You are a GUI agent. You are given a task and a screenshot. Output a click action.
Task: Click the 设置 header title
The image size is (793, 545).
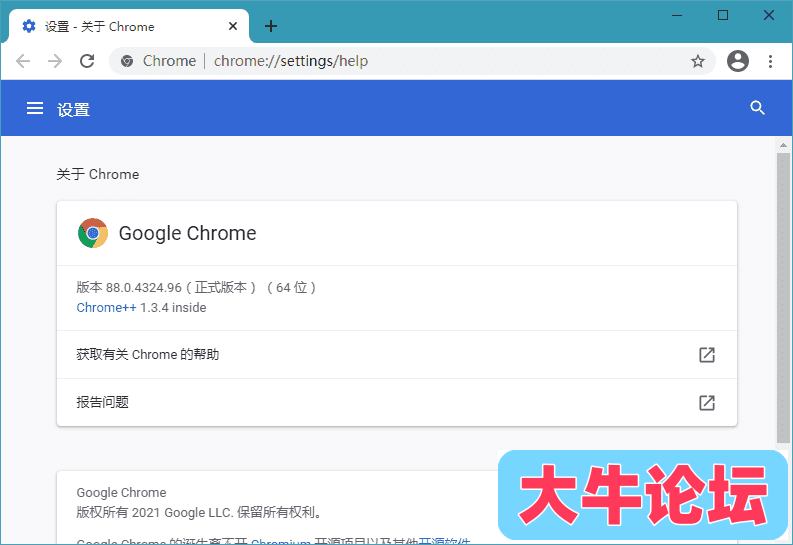[x=73, y=110]
